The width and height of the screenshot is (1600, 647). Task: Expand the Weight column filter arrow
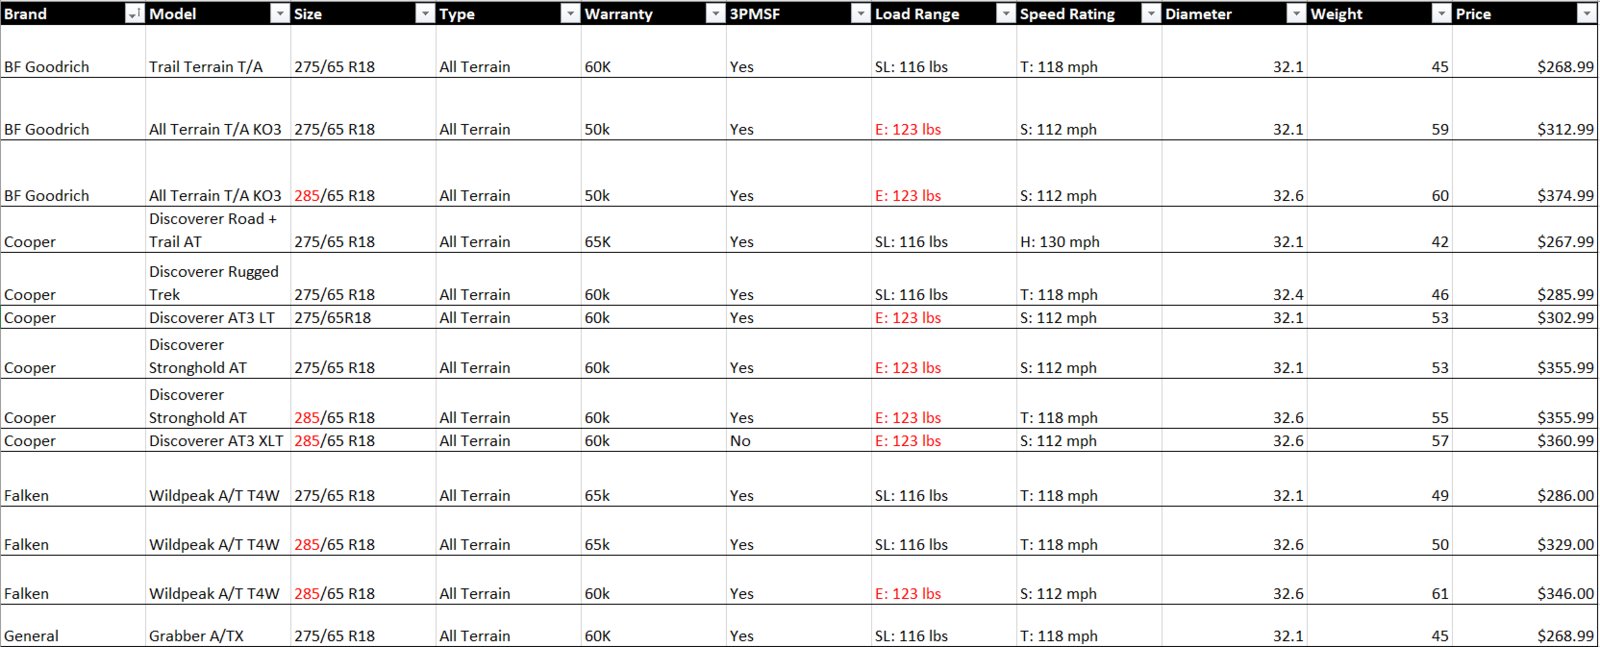coord(1440,14)
